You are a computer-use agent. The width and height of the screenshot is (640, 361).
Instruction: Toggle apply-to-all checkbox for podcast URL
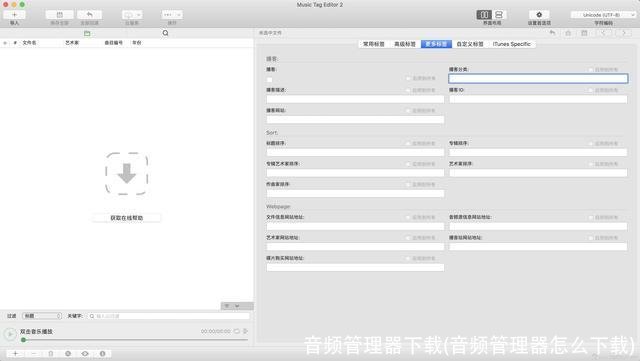click(408, 111)
